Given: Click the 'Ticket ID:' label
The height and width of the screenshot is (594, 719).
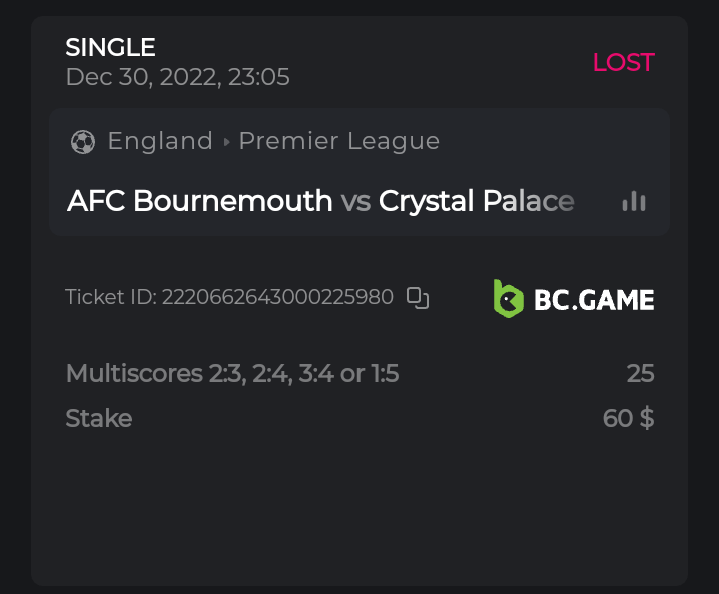Looking at the screenshot, I should click(x=111, y=297).
